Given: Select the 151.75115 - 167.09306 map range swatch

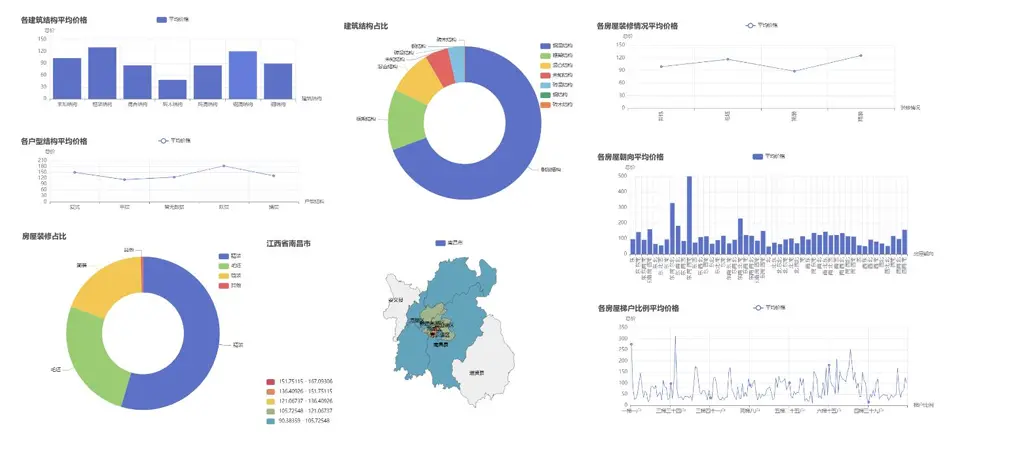Looking at the screenshot, I should [x=270, y=381].
